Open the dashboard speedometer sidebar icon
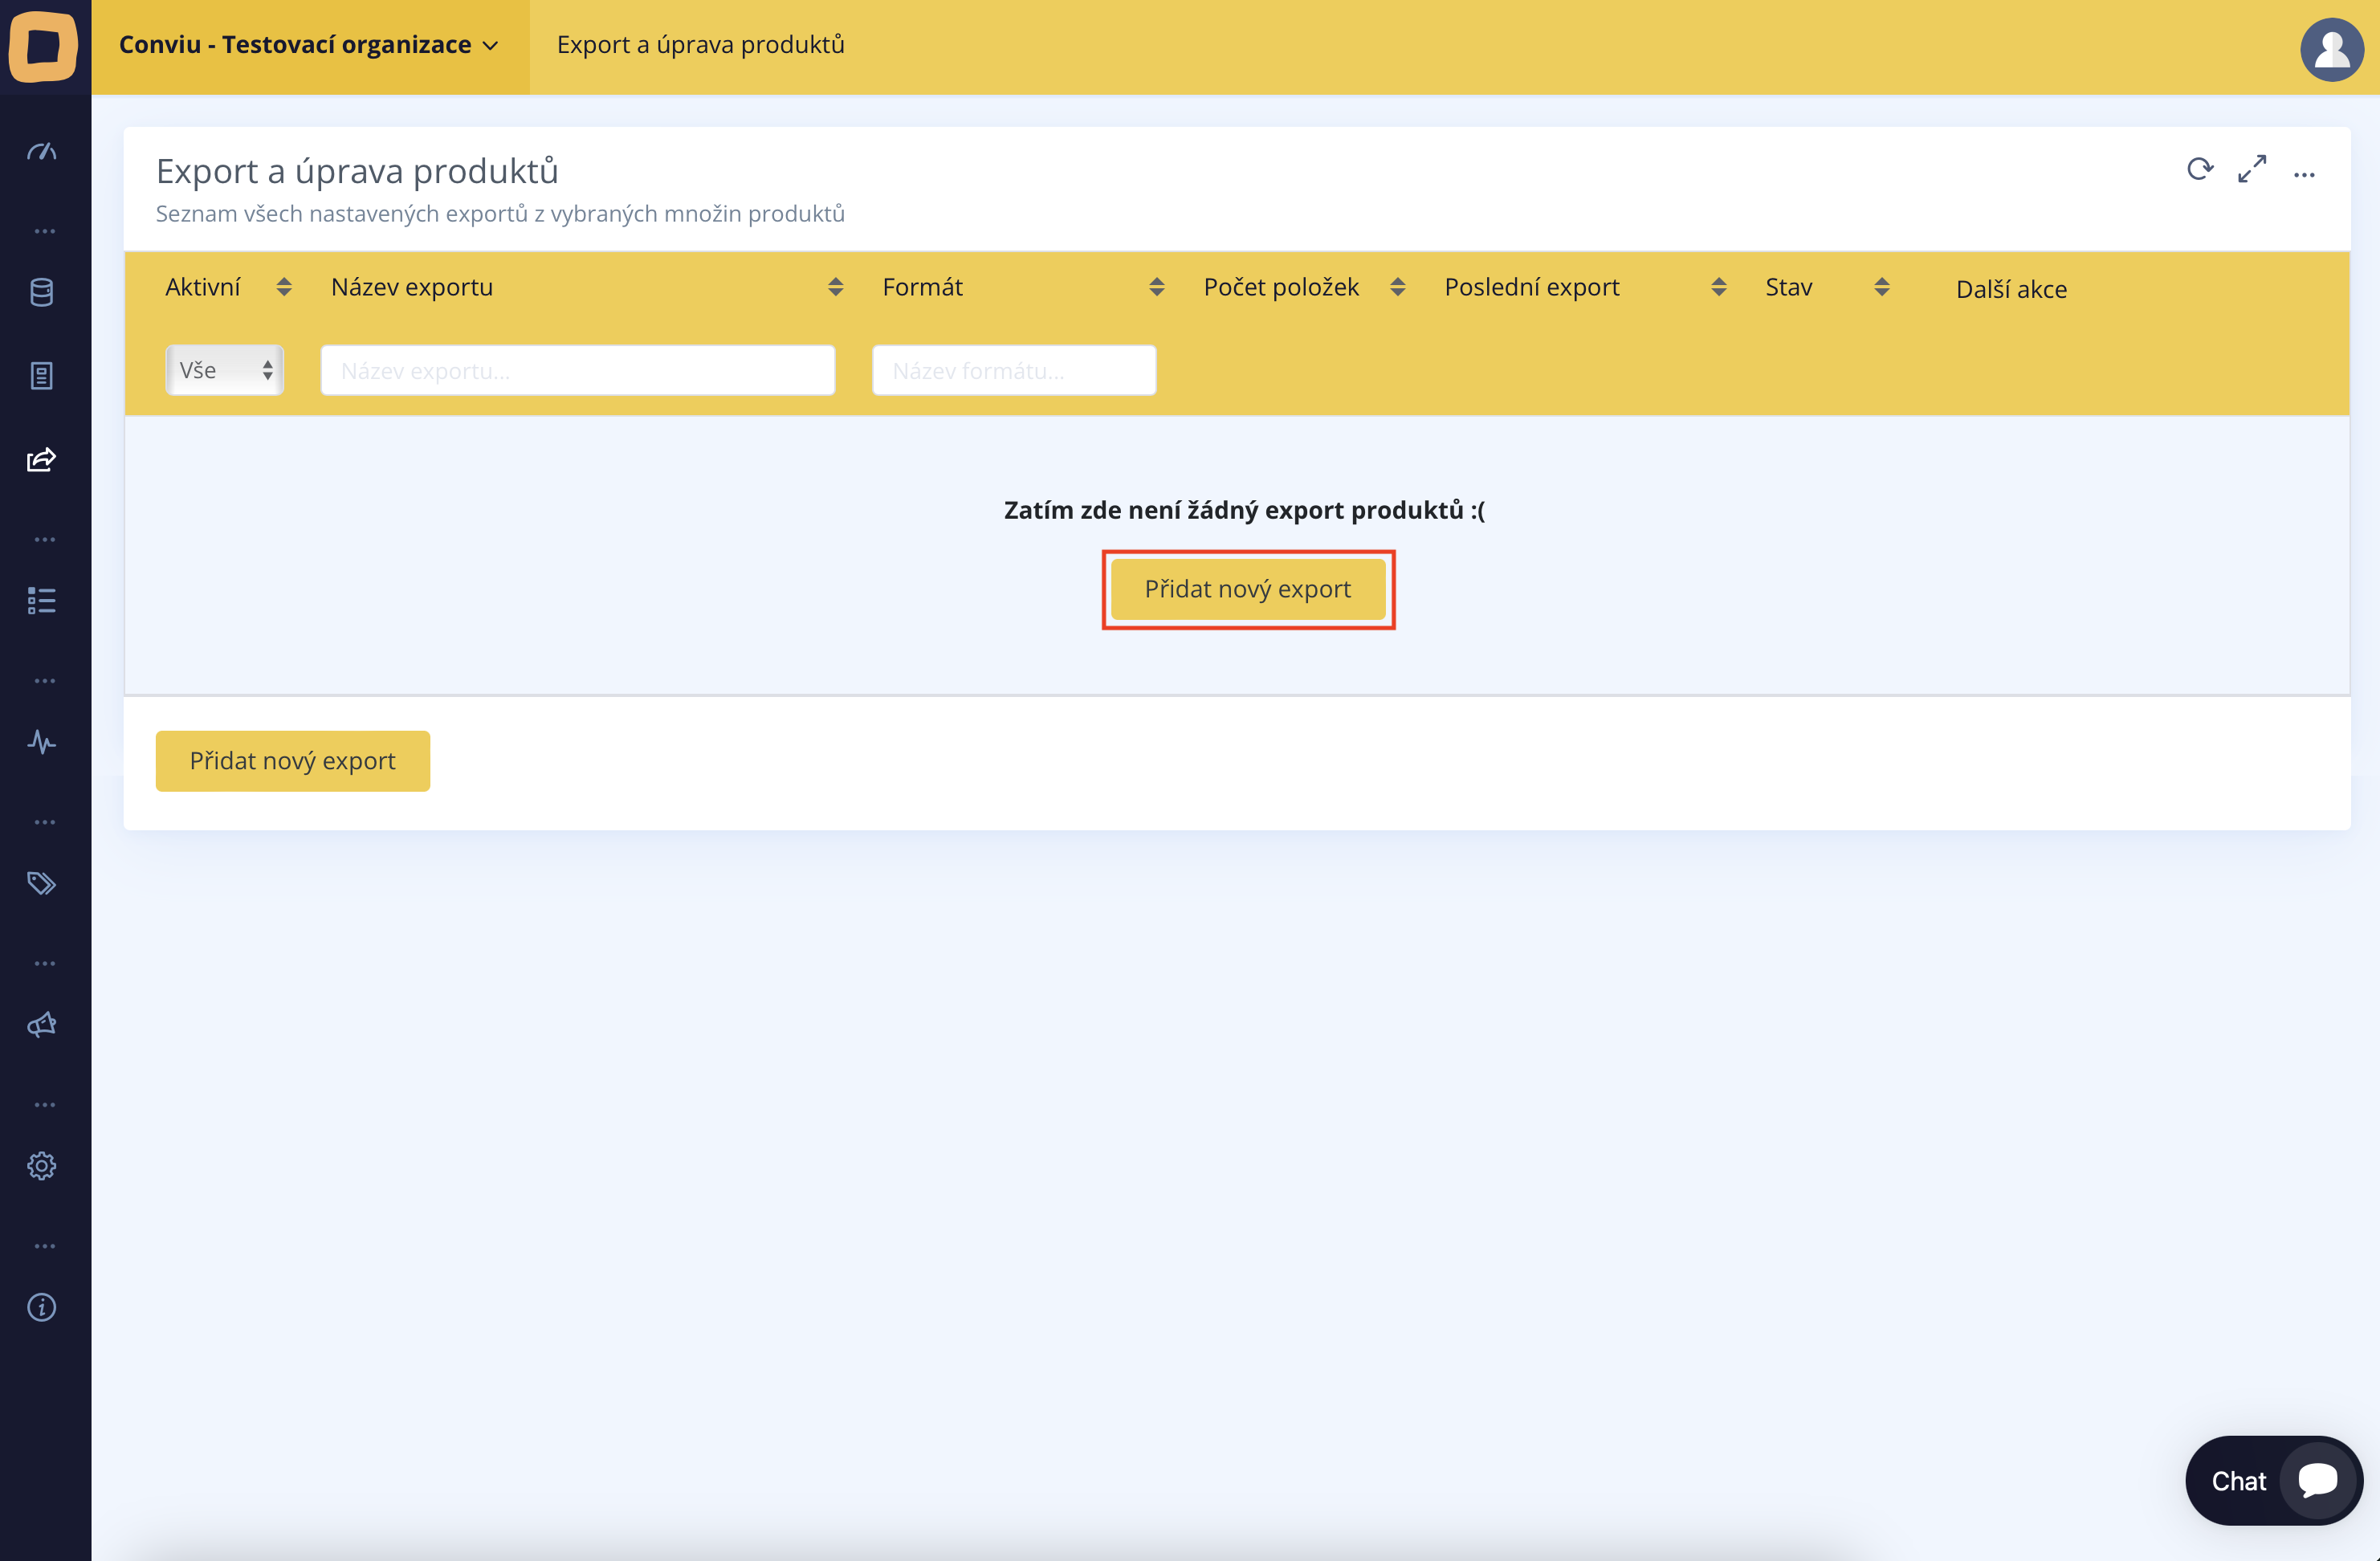Viewport: 2380px width, 1561px height. click(x=42, y=152)
